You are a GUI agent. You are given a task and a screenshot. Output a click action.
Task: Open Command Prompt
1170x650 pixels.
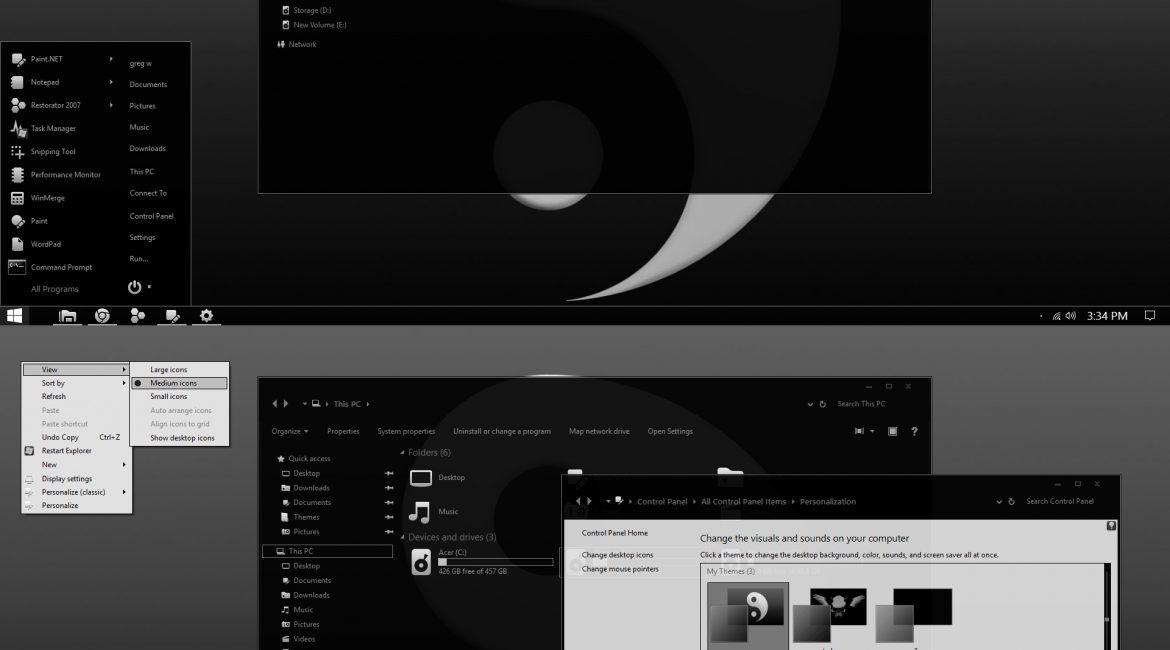tap(61, 267)
